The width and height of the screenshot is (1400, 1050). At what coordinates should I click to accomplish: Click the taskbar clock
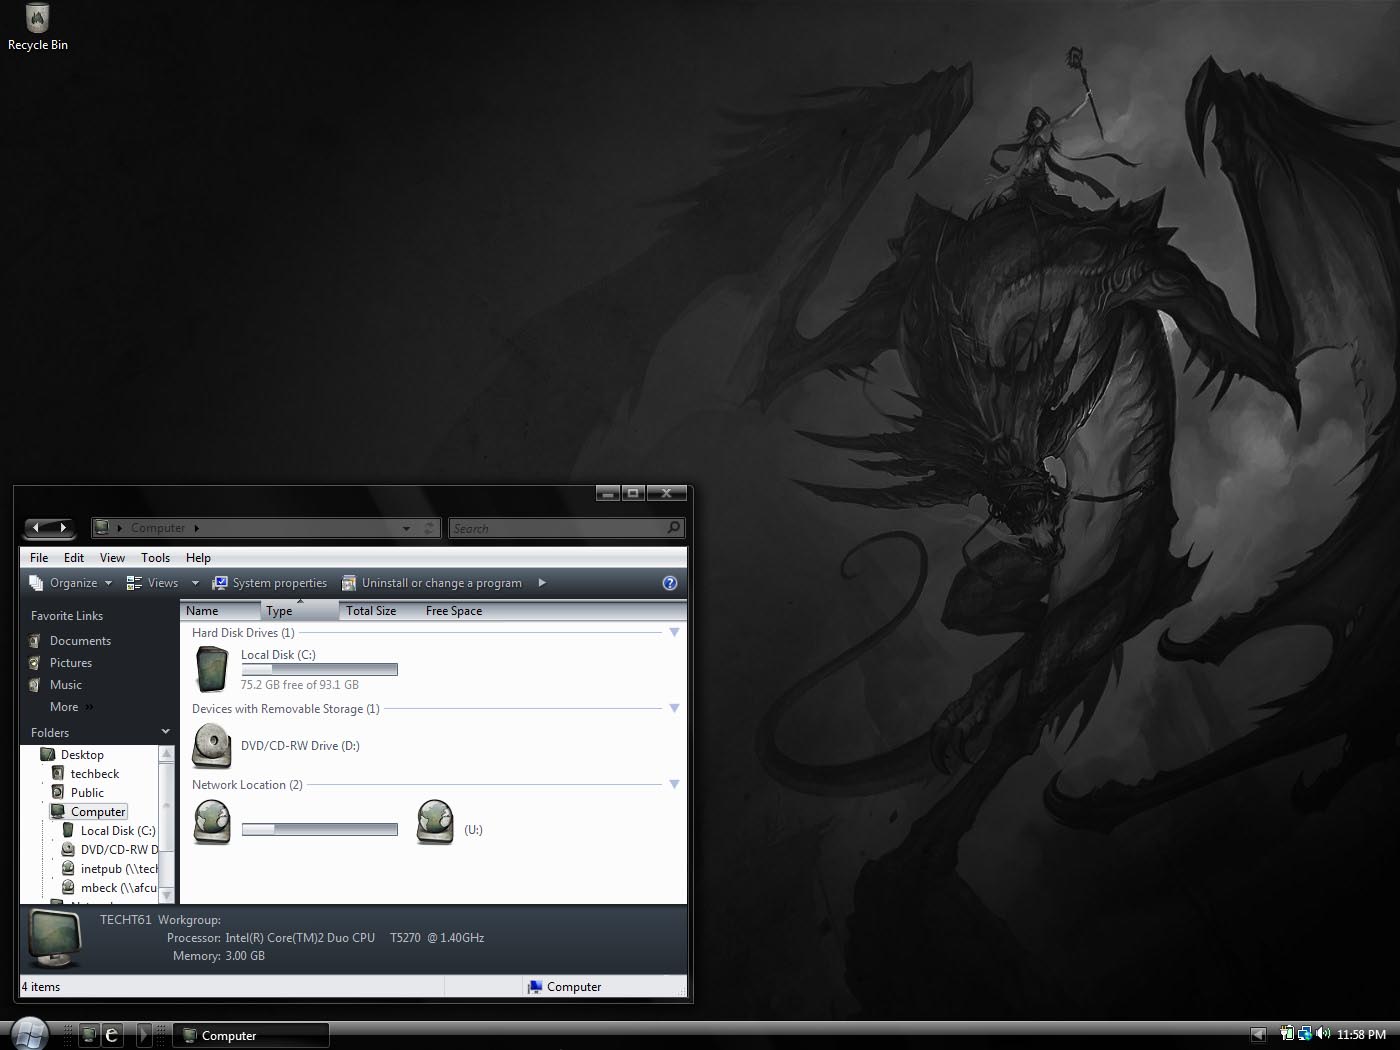tap(1361, 1035)
